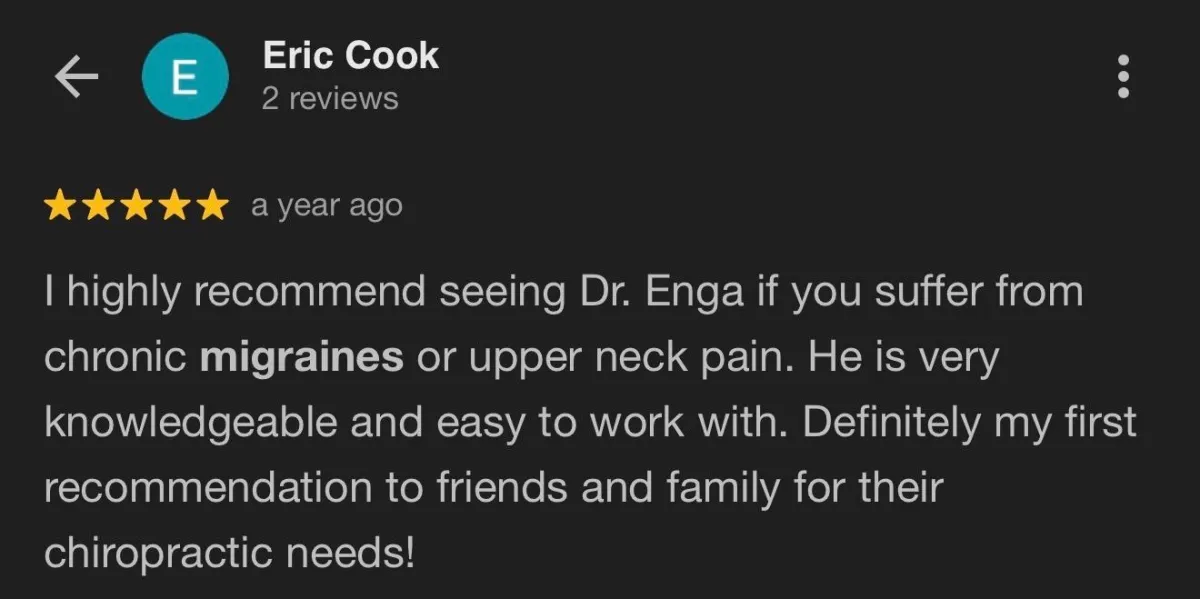Open the three-dot more options menu

(1123, 77)
